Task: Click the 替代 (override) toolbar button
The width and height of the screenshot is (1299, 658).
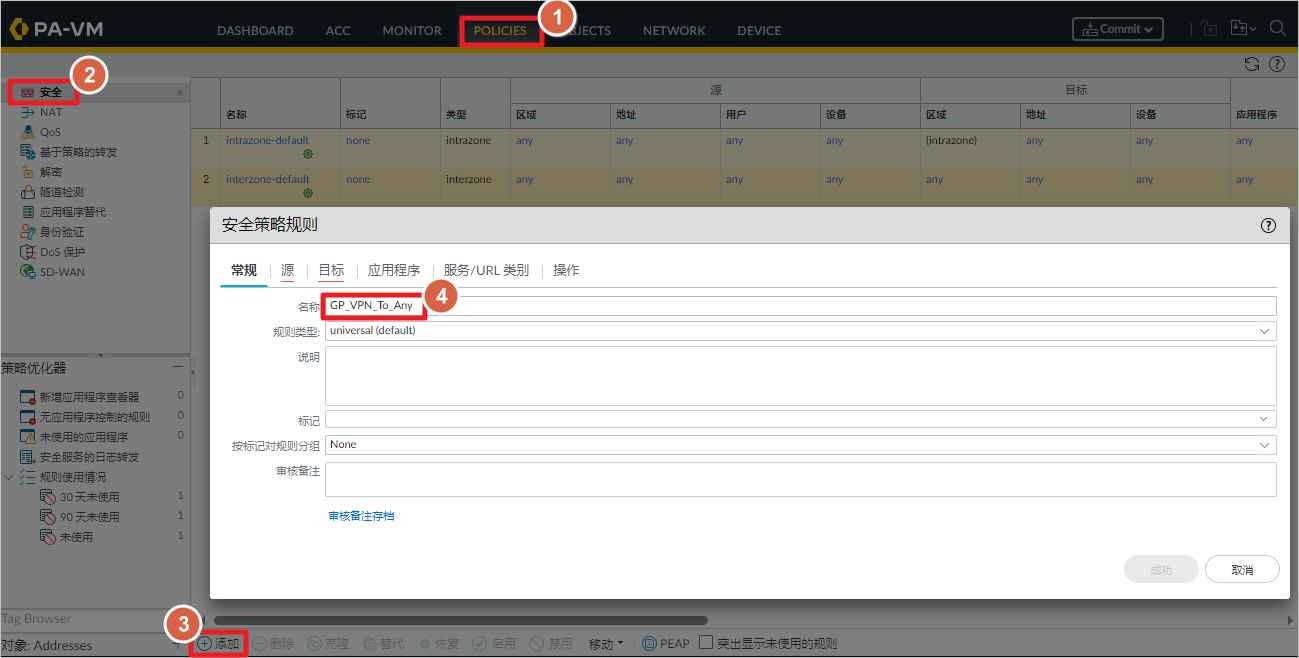Action: pos(383,644)
